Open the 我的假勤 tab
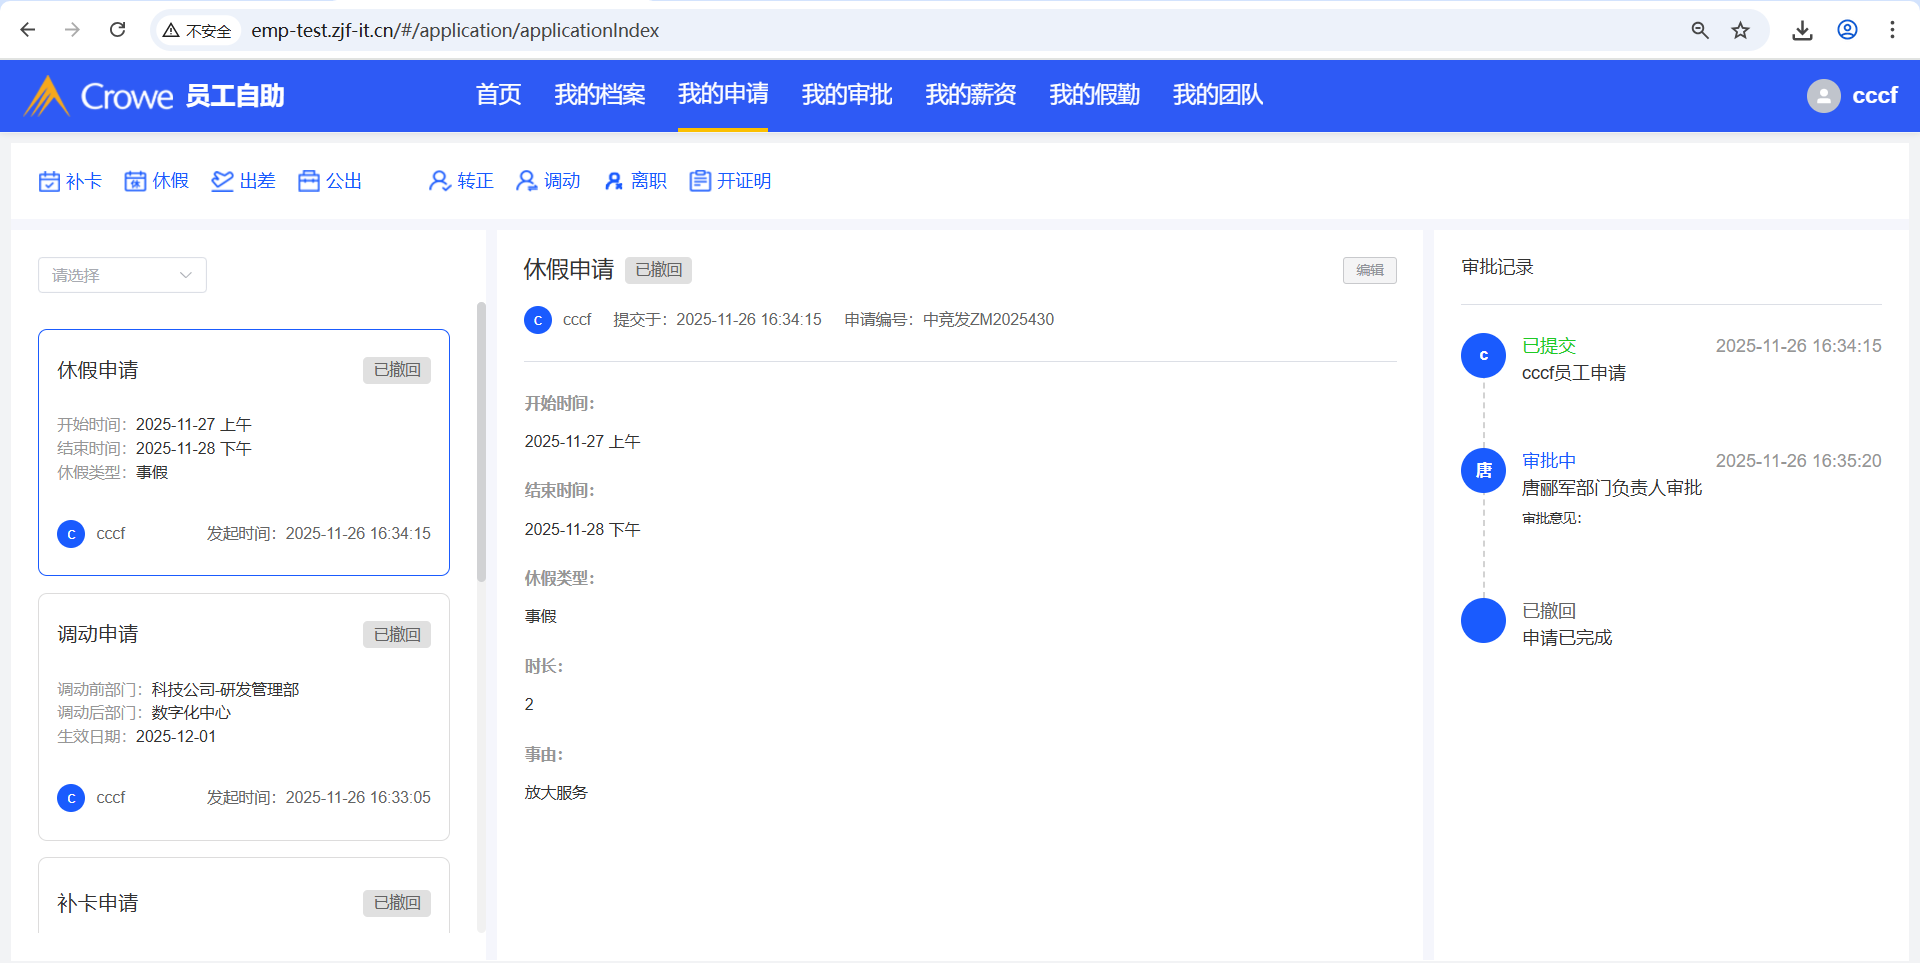This screenshot has width=1920, height=963. (1094, 95)
